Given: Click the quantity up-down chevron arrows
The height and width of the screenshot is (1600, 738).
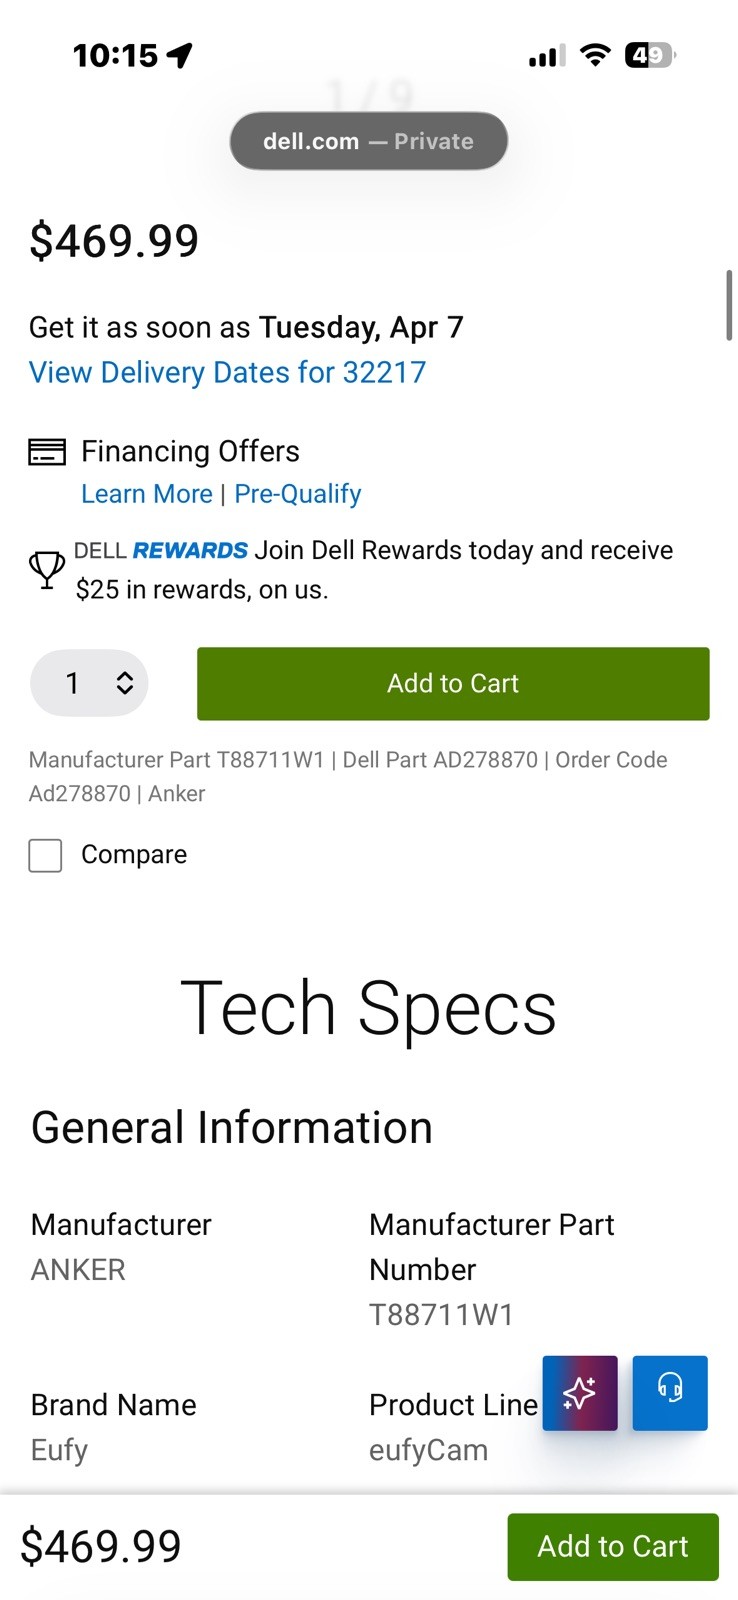Looking at the screenshot, I should 125,683.
